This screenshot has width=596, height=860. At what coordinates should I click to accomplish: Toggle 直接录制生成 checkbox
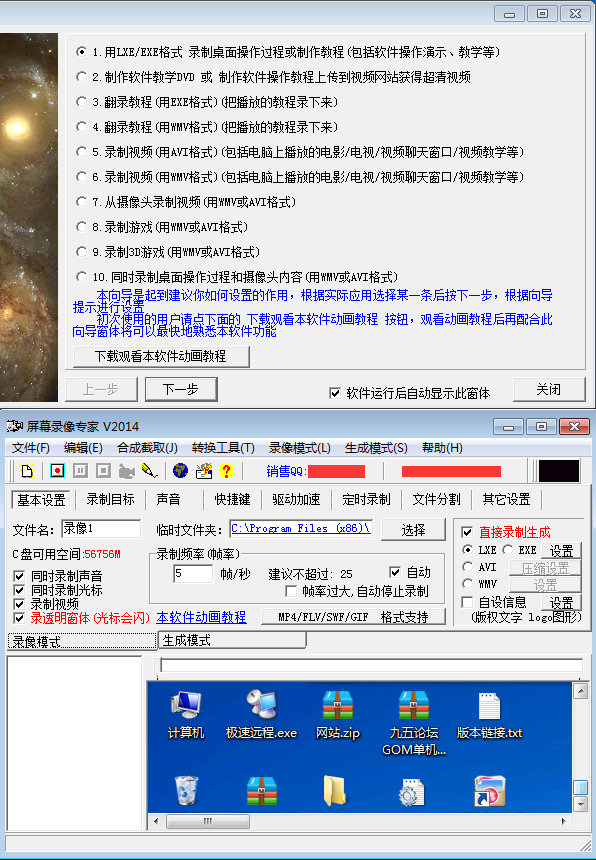click(x=467, y=531)
